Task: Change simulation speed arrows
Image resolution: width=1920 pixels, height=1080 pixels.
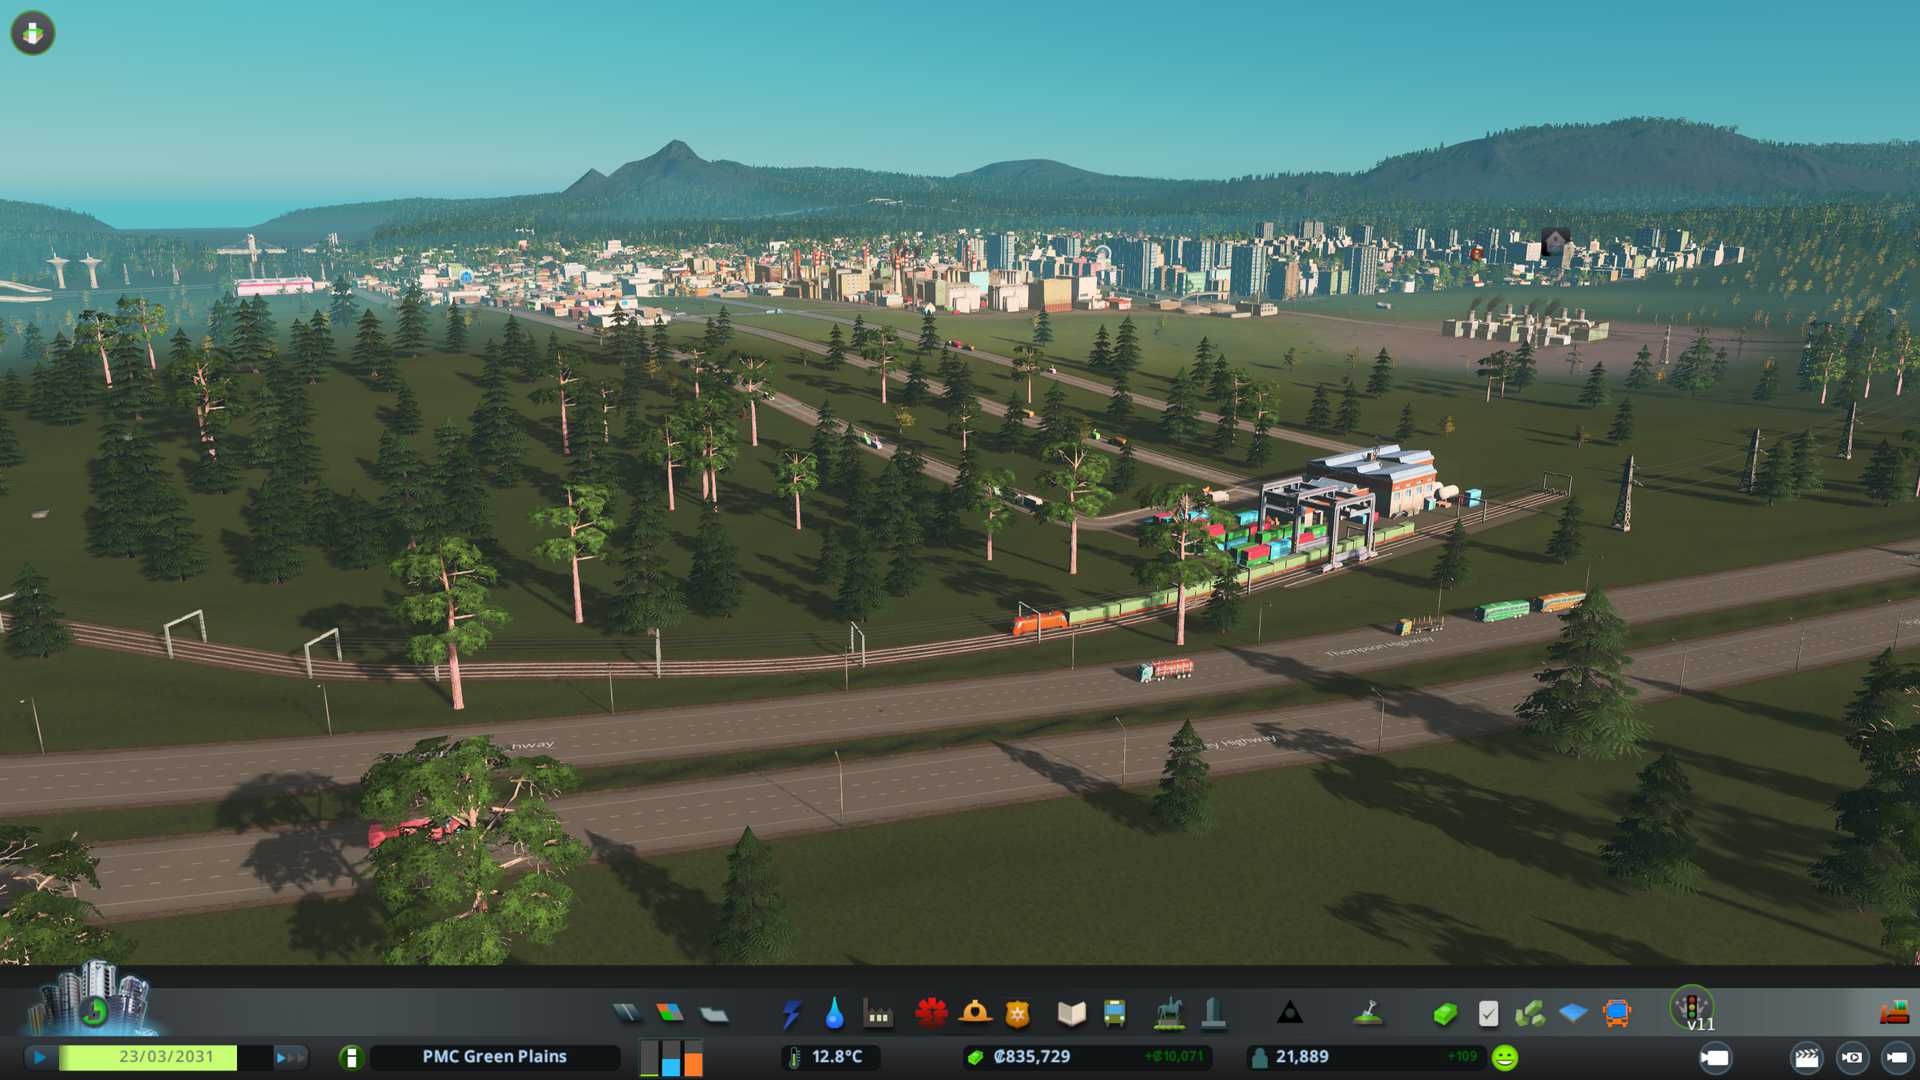Action: pos(290,1057)
